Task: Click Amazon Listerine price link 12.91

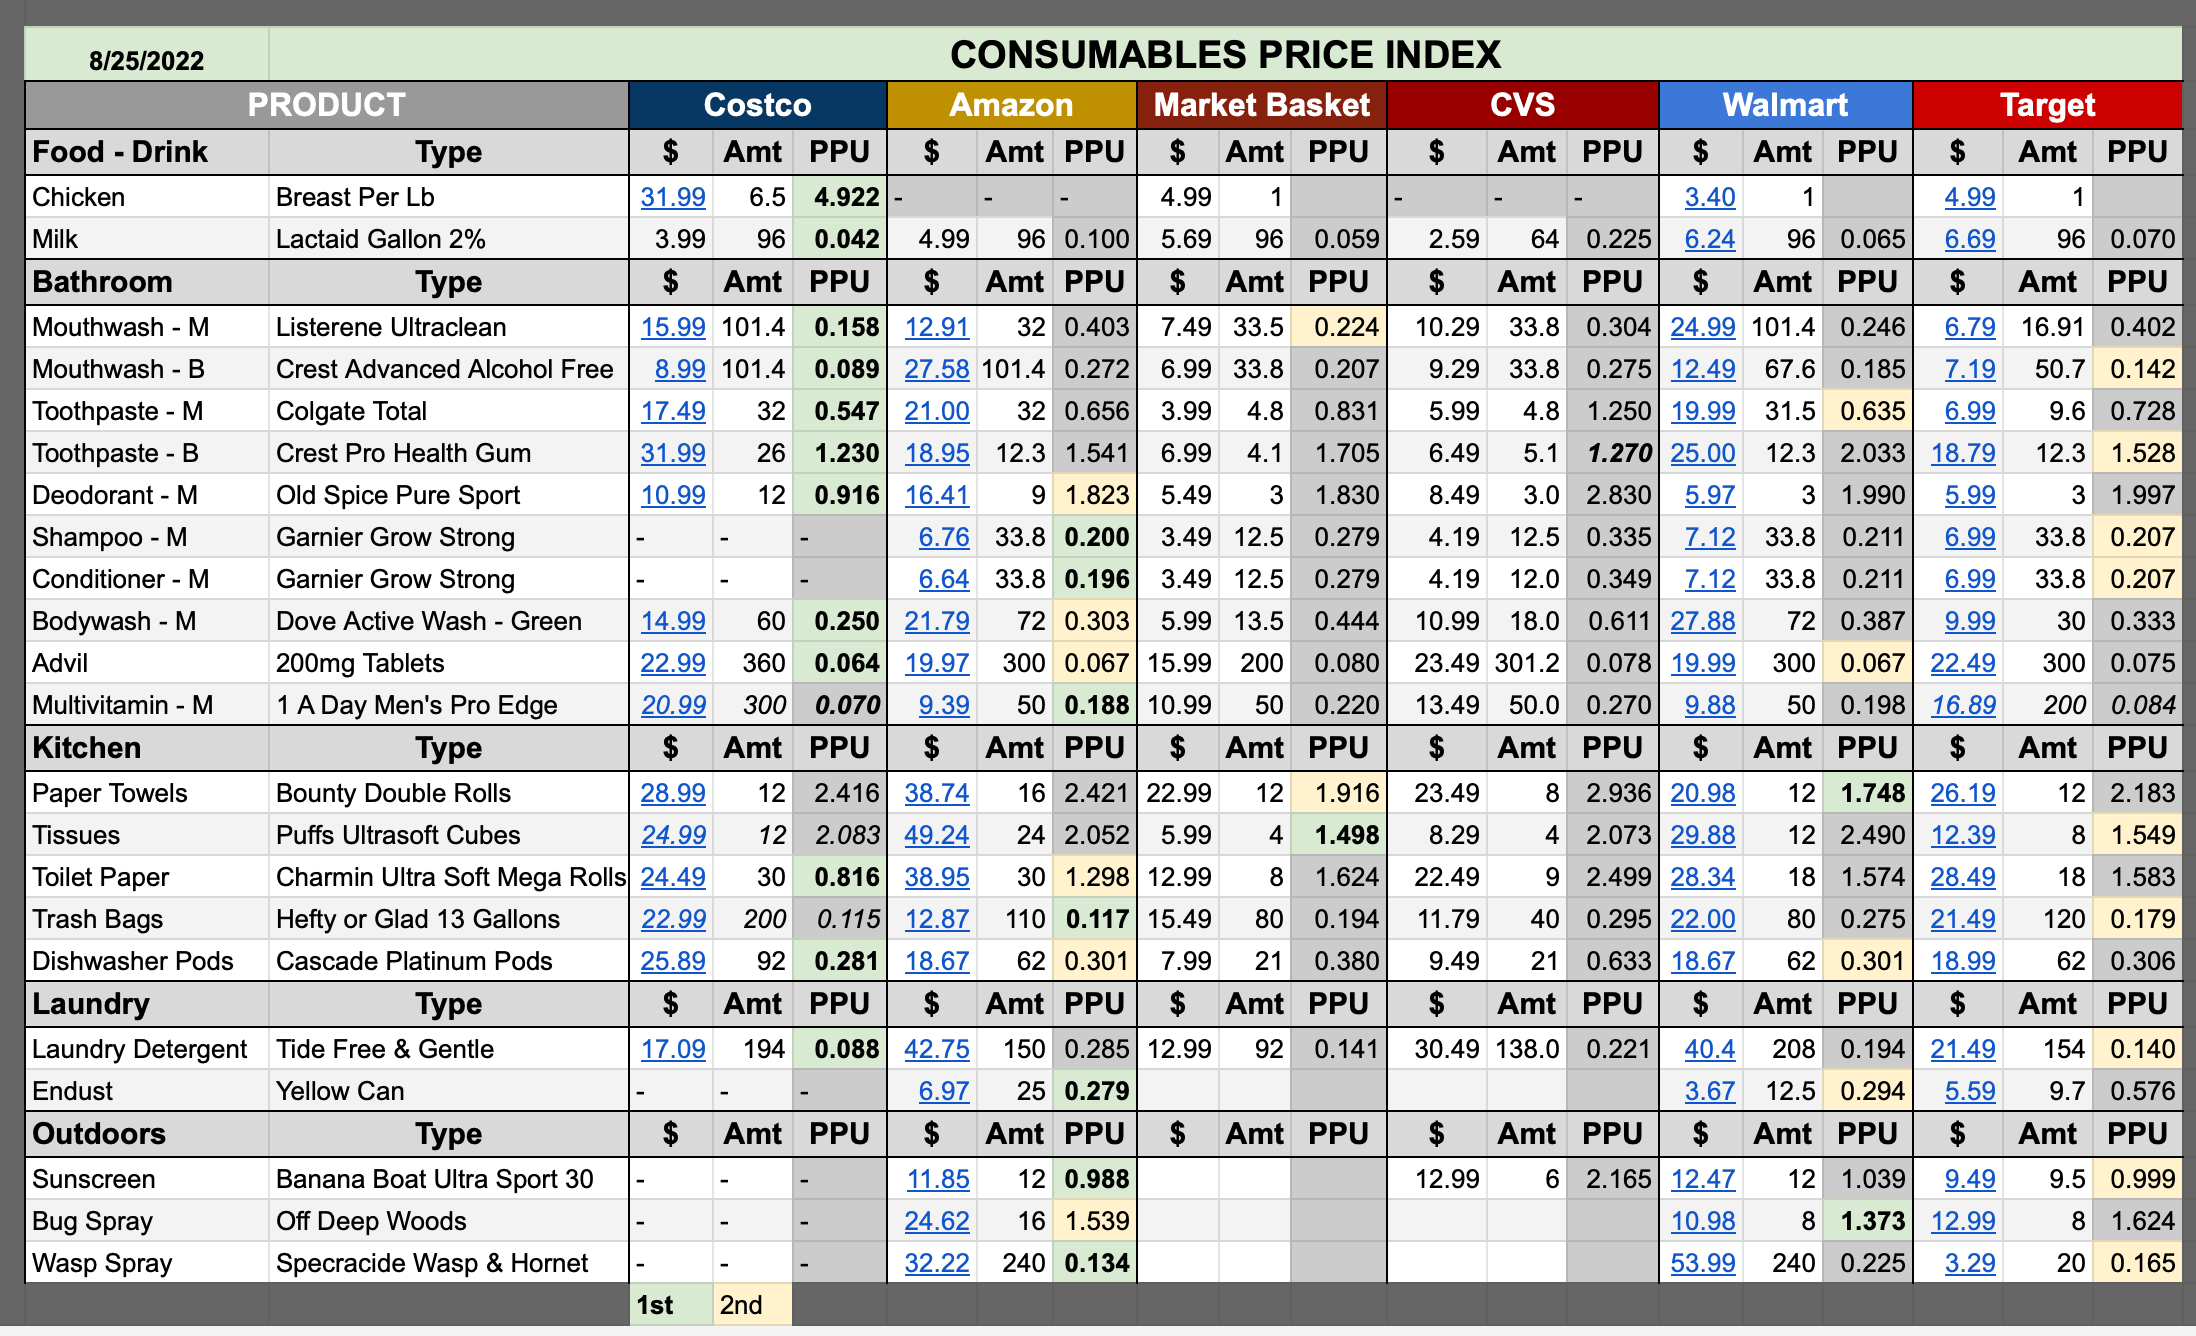Action: pos(936,327)
